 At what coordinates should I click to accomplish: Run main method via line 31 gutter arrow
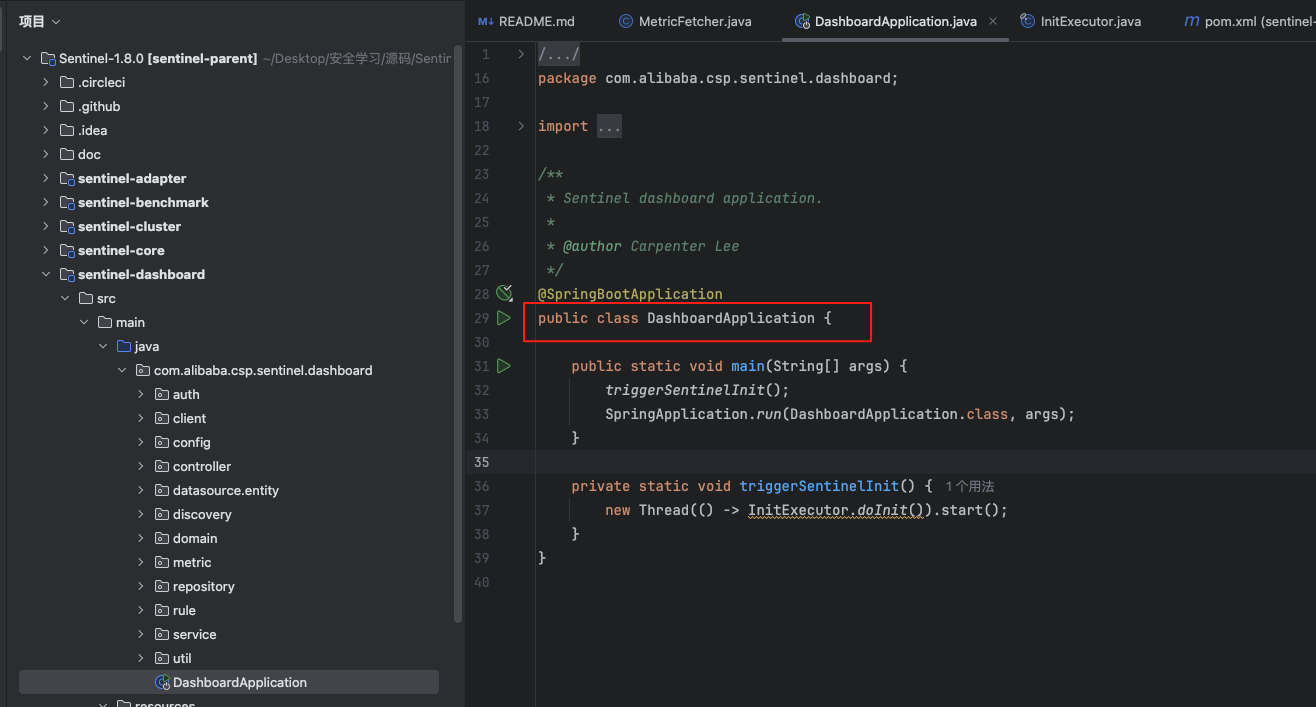(504, 366)
